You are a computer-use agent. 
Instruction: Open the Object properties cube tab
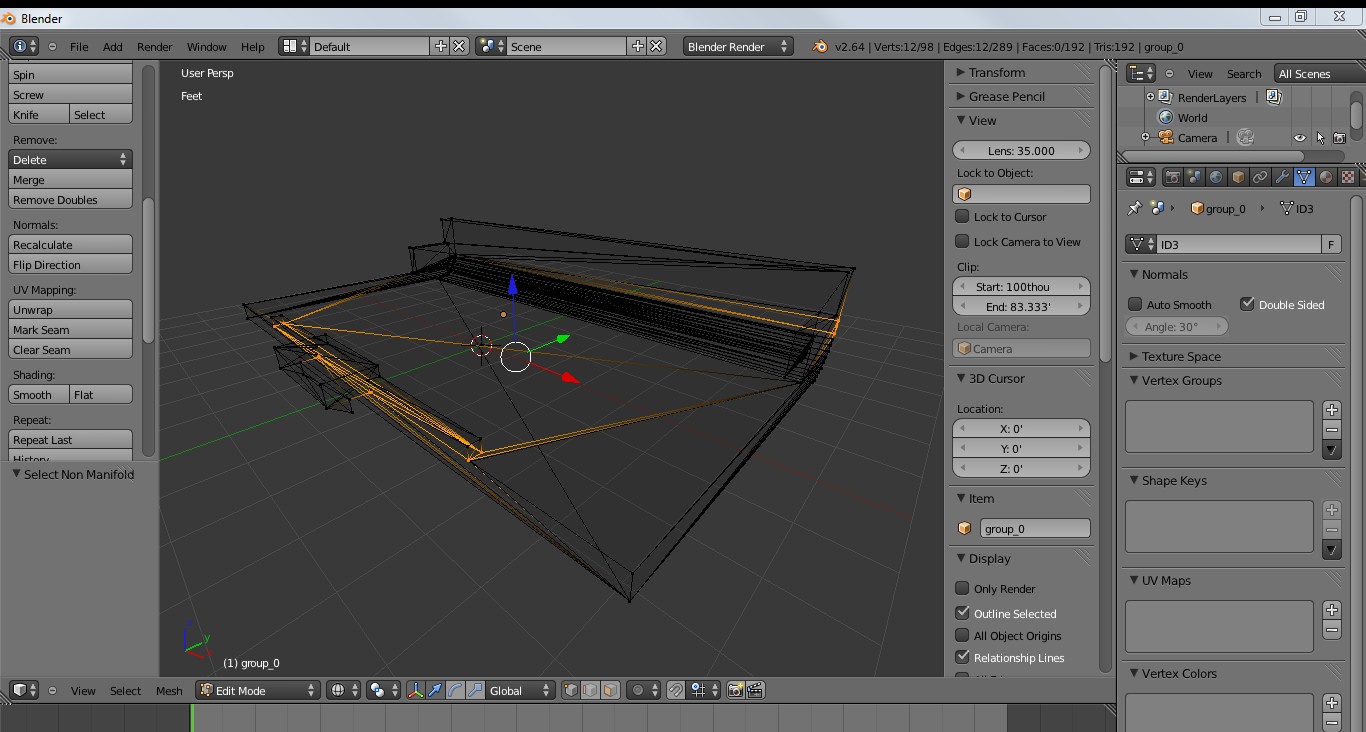click(1238, 177)
